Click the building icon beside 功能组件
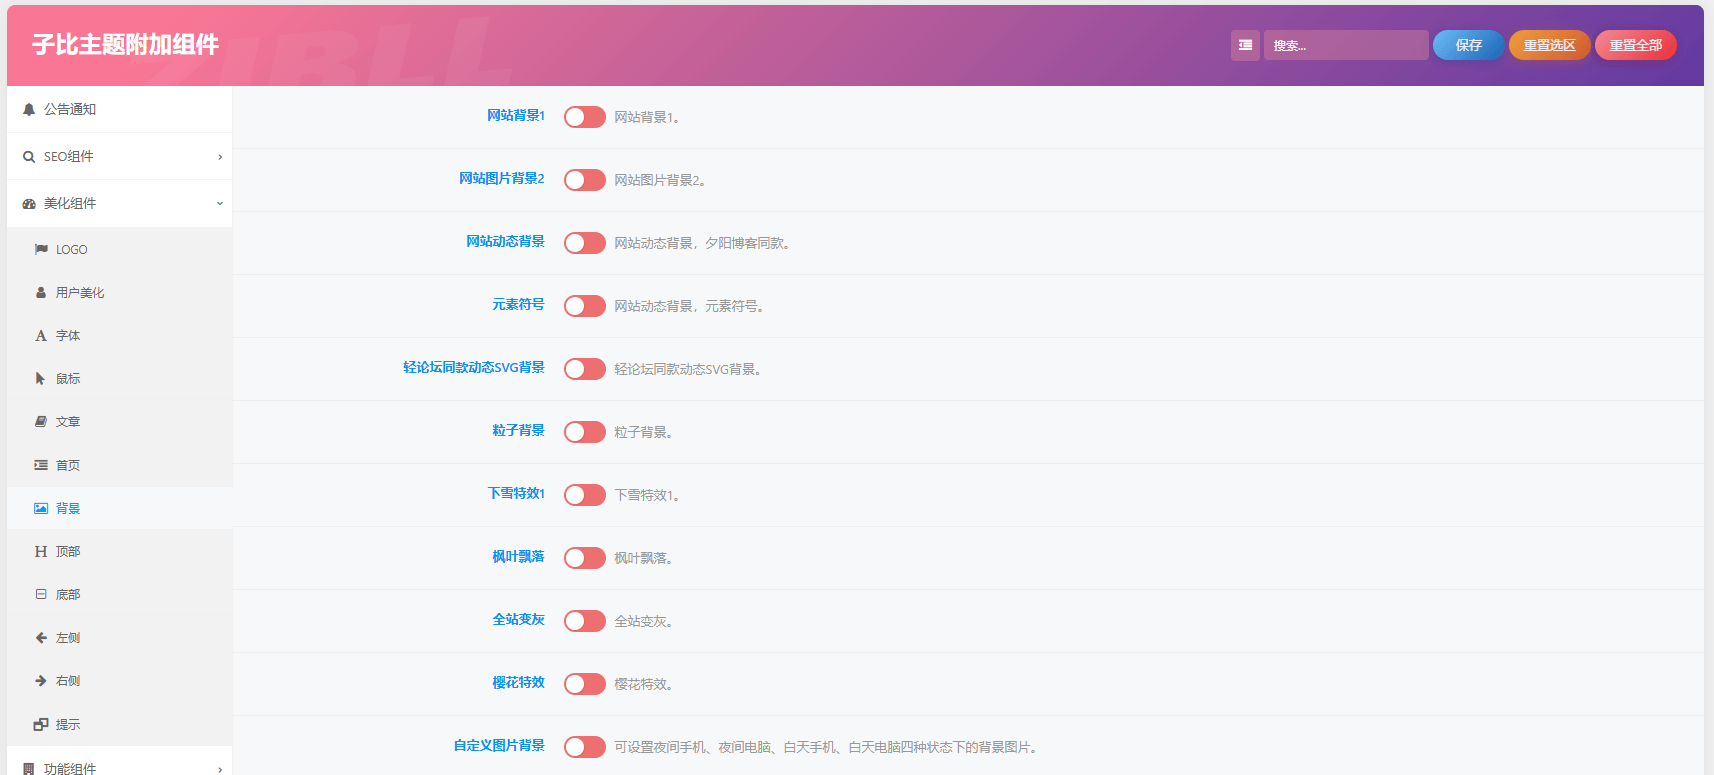This screenshot has height=775, width=1714. coord(29,769)
